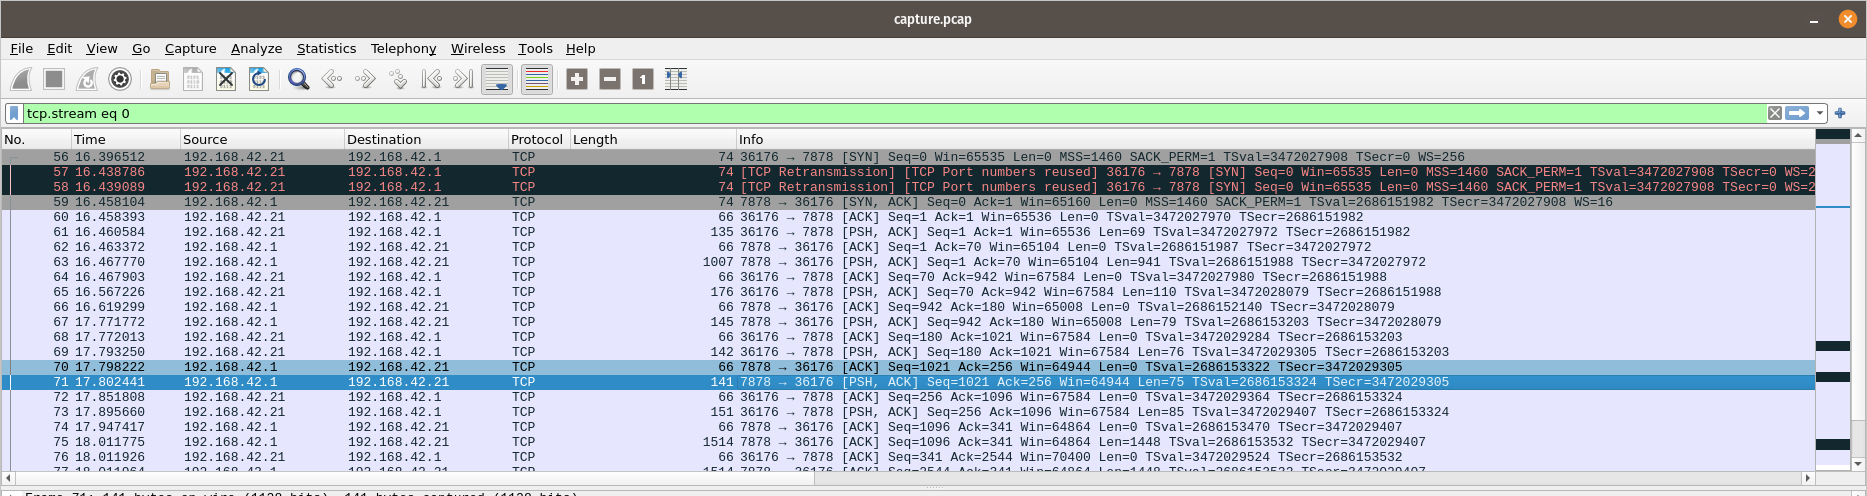Go back to the previous packet in history
The height and width of the screenshot is (496, 1867).
332,79
